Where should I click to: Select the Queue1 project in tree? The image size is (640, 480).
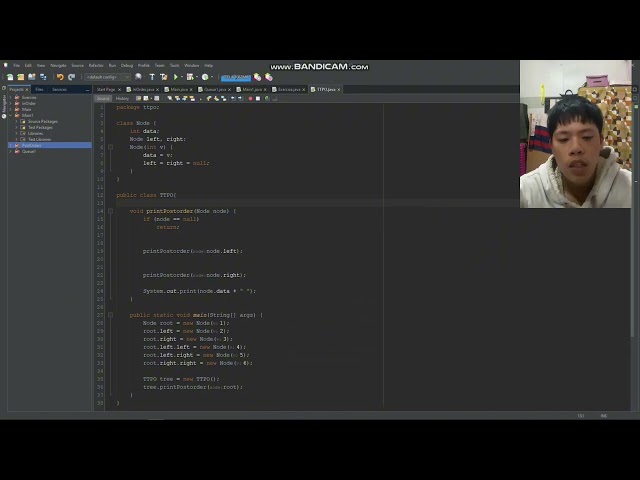[29, 151]
